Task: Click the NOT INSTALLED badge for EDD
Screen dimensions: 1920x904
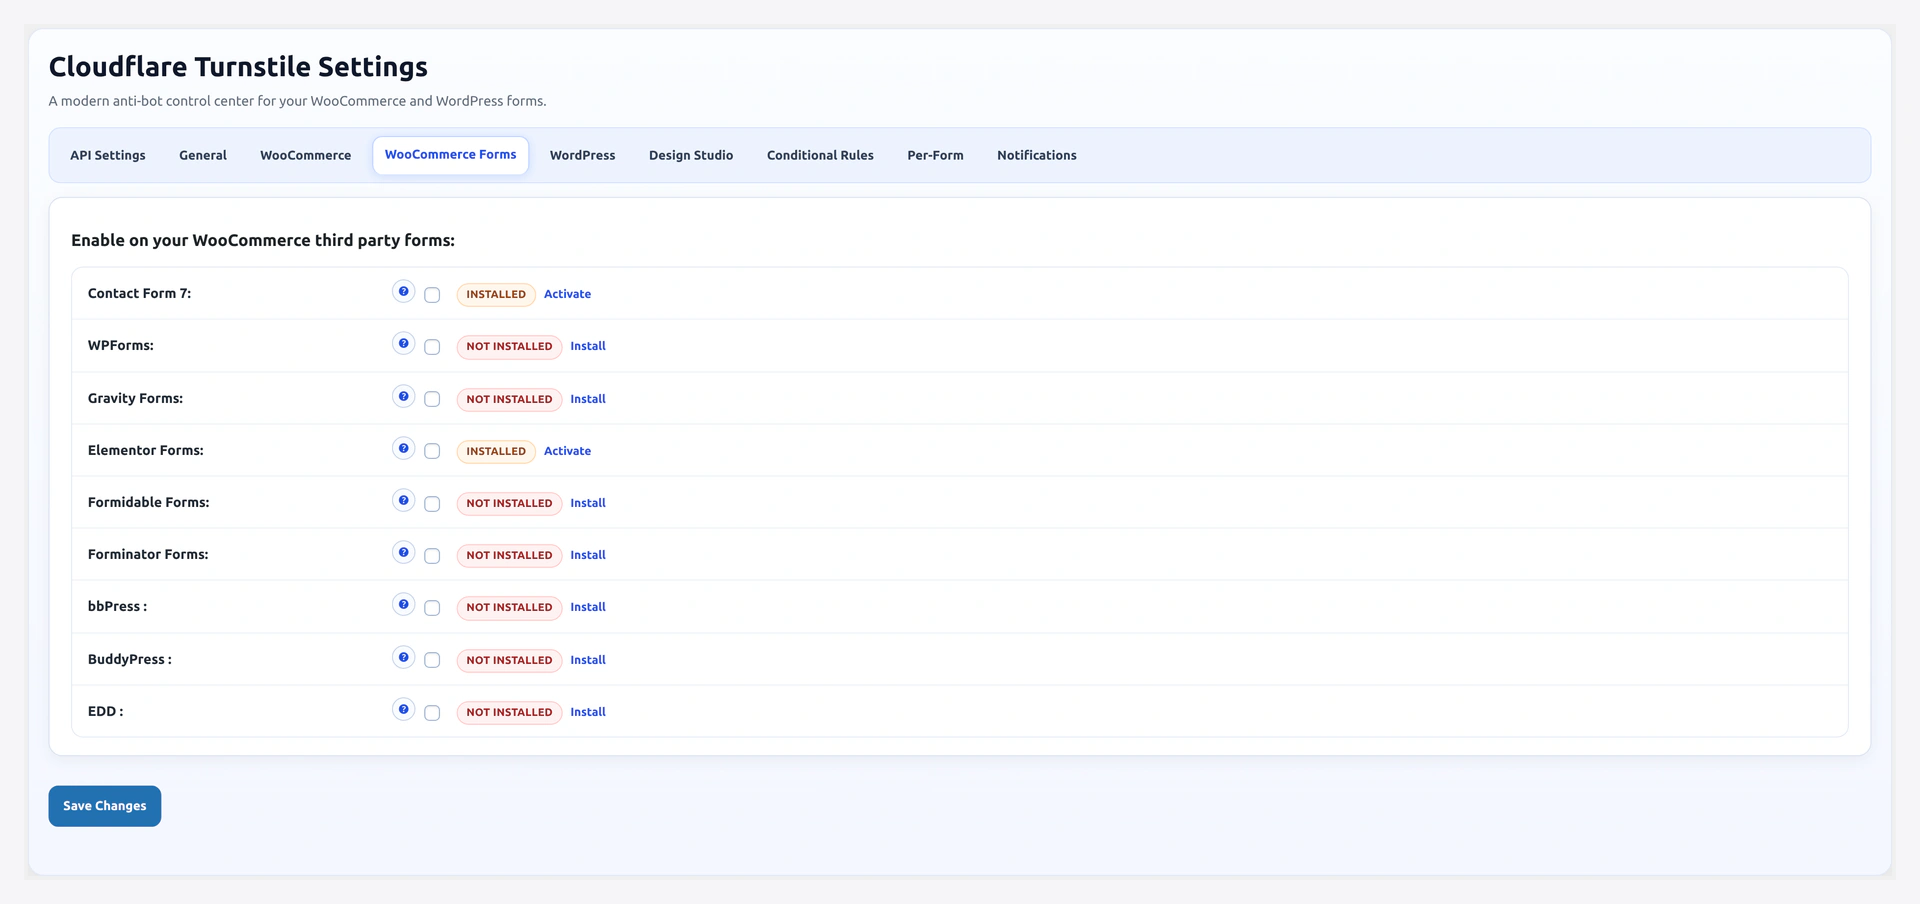Action: [x=509, y=712]
